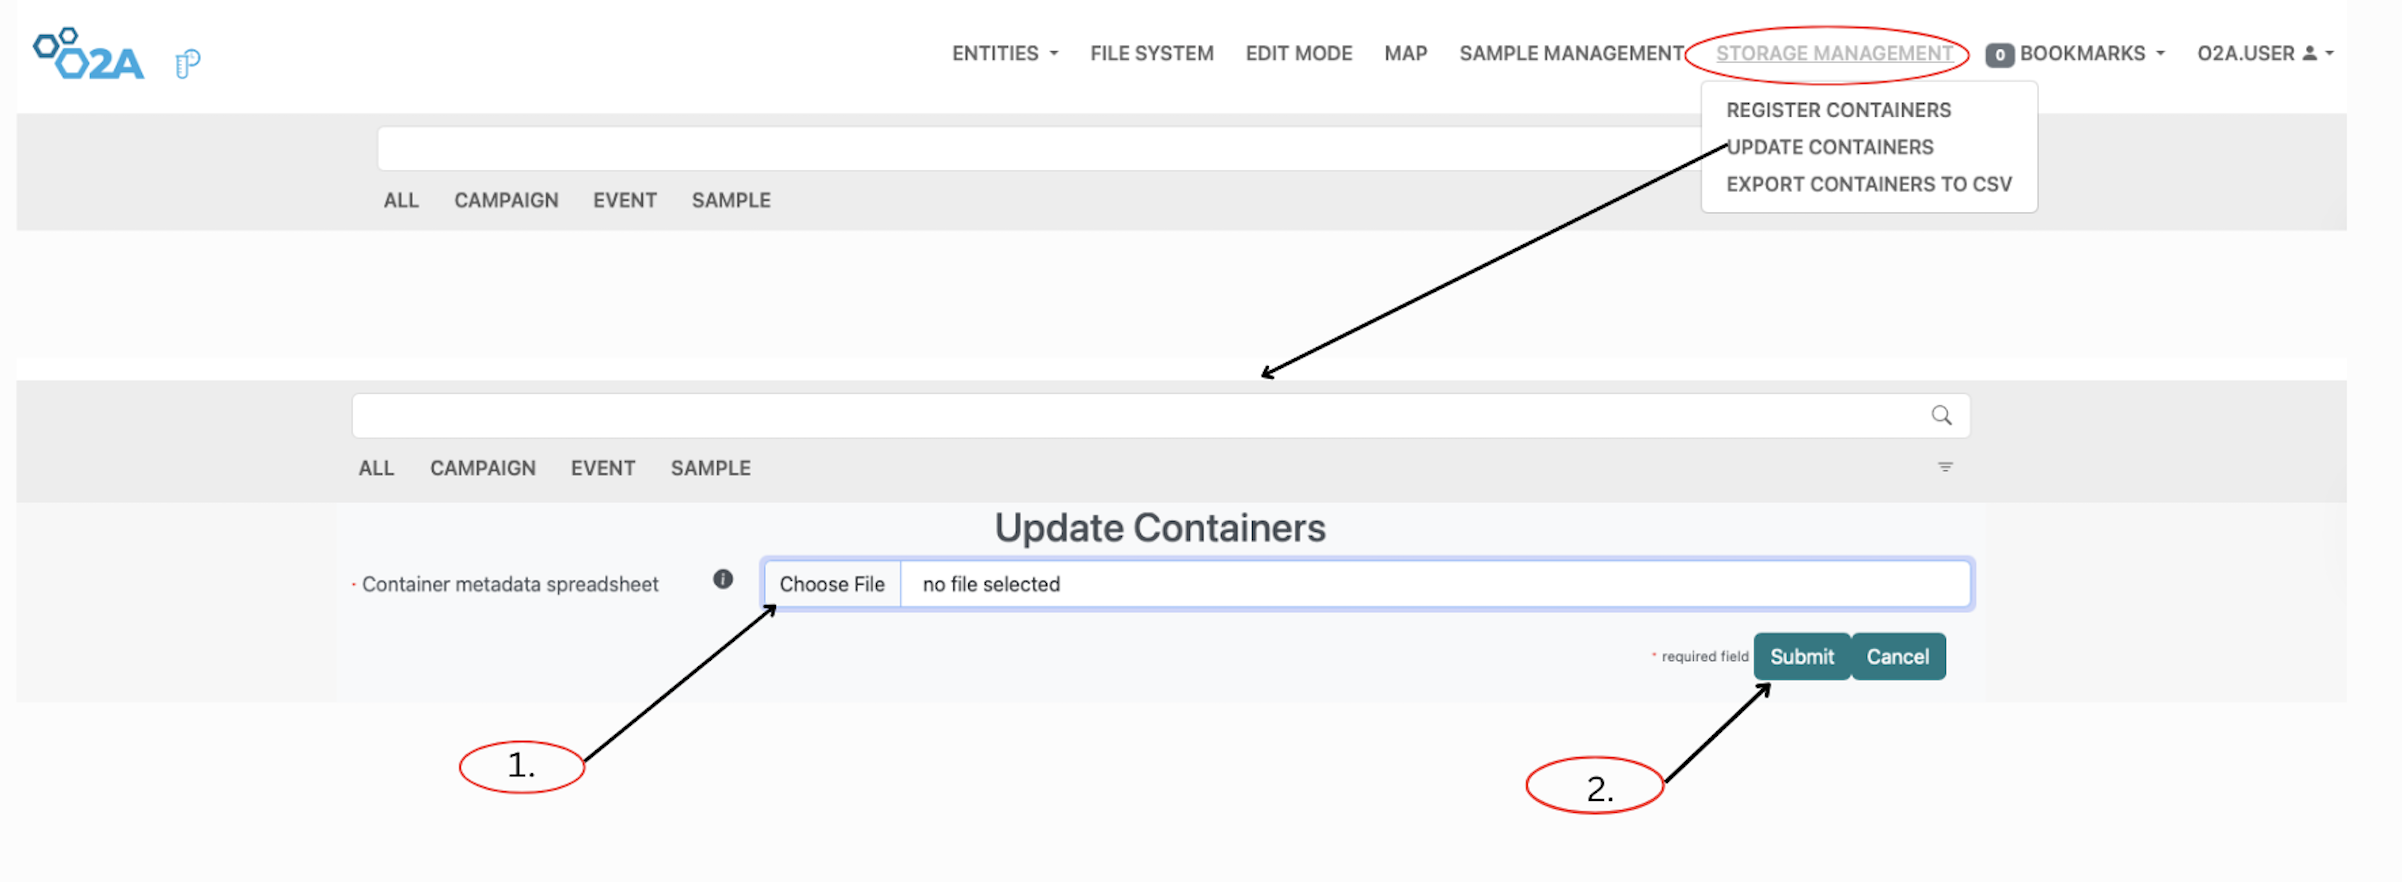Click the bookmarks counter badge showing 0
The height and width of the screenshot is (882, 2402).
pyautogui.click(x=1999, y=55)
